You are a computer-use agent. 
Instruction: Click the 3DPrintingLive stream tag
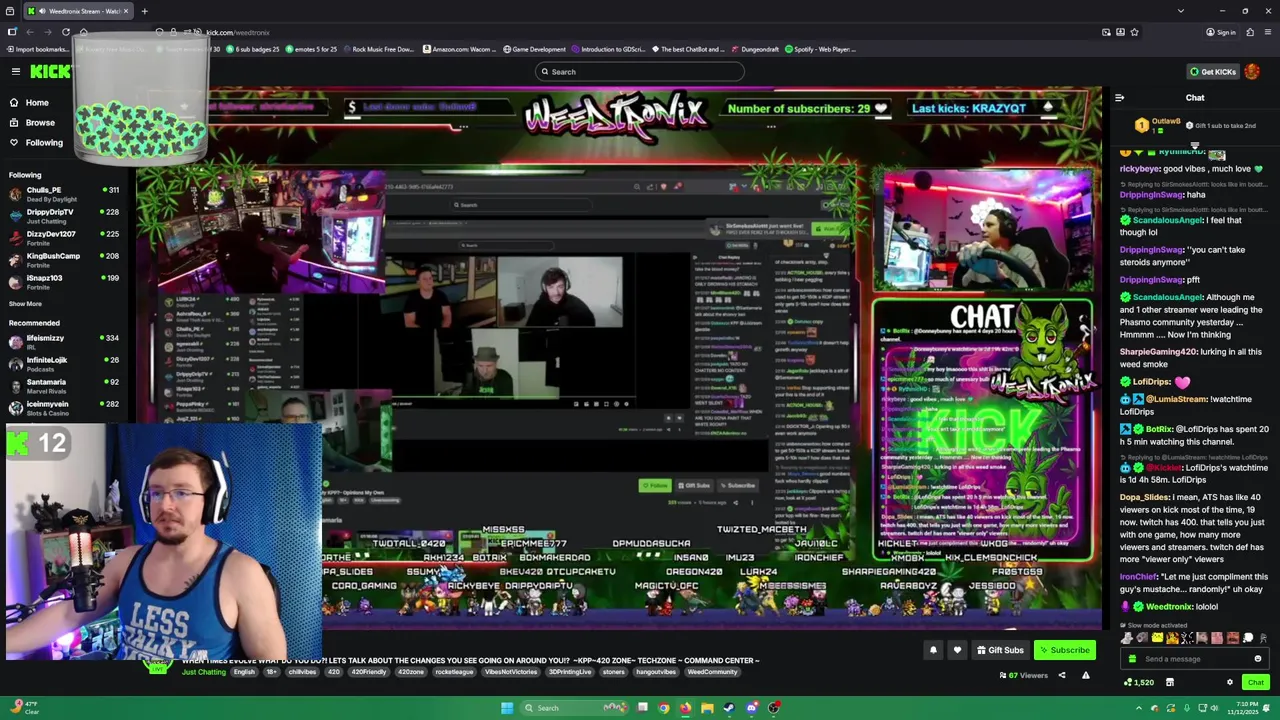point(571,672)
